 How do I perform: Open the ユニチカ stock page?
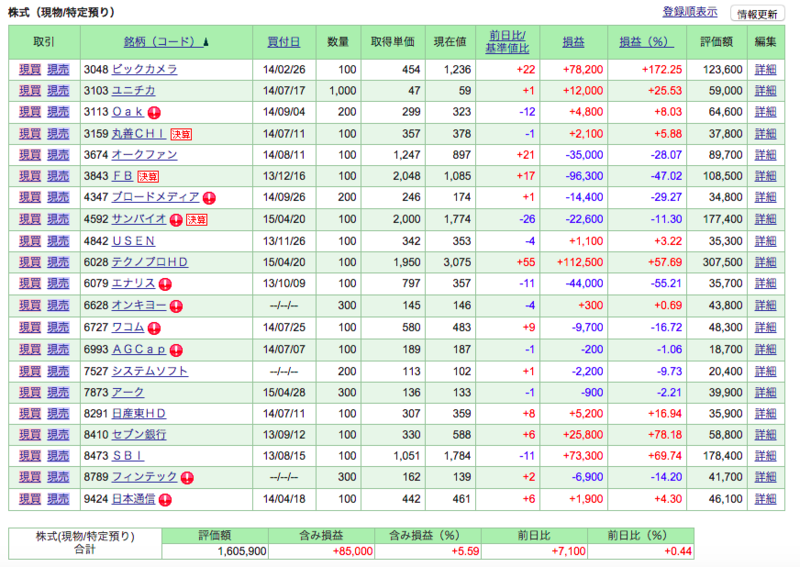click(134, 90)
